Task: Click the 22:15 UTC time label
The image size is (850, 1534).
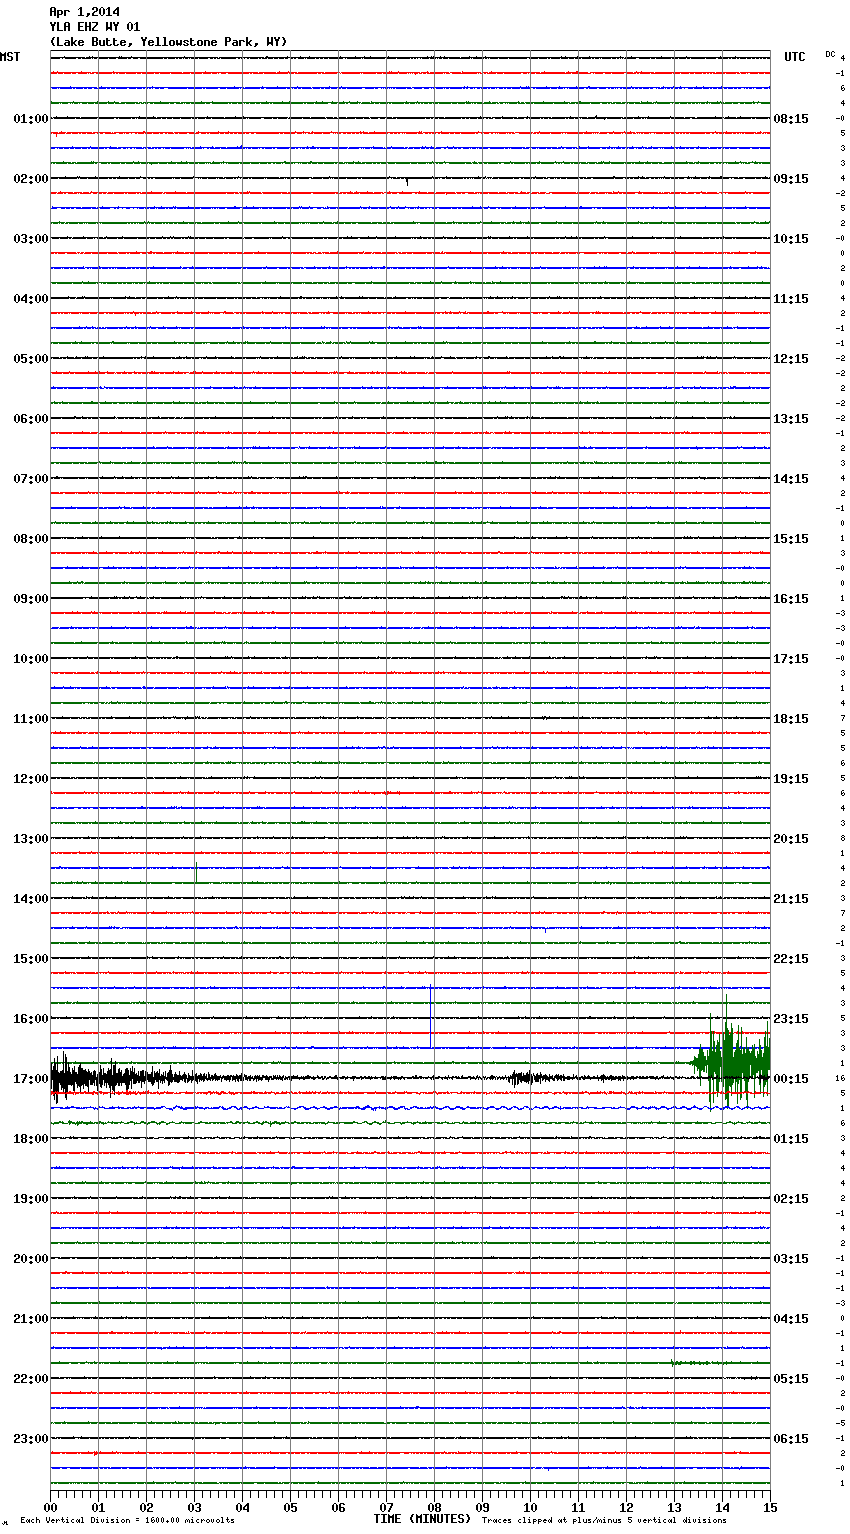Action: pos(791,959)
